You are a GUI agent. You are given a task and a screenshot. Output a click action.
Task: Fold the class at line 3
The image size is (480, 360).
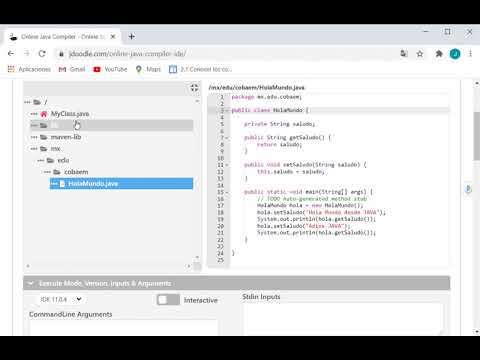227,110
